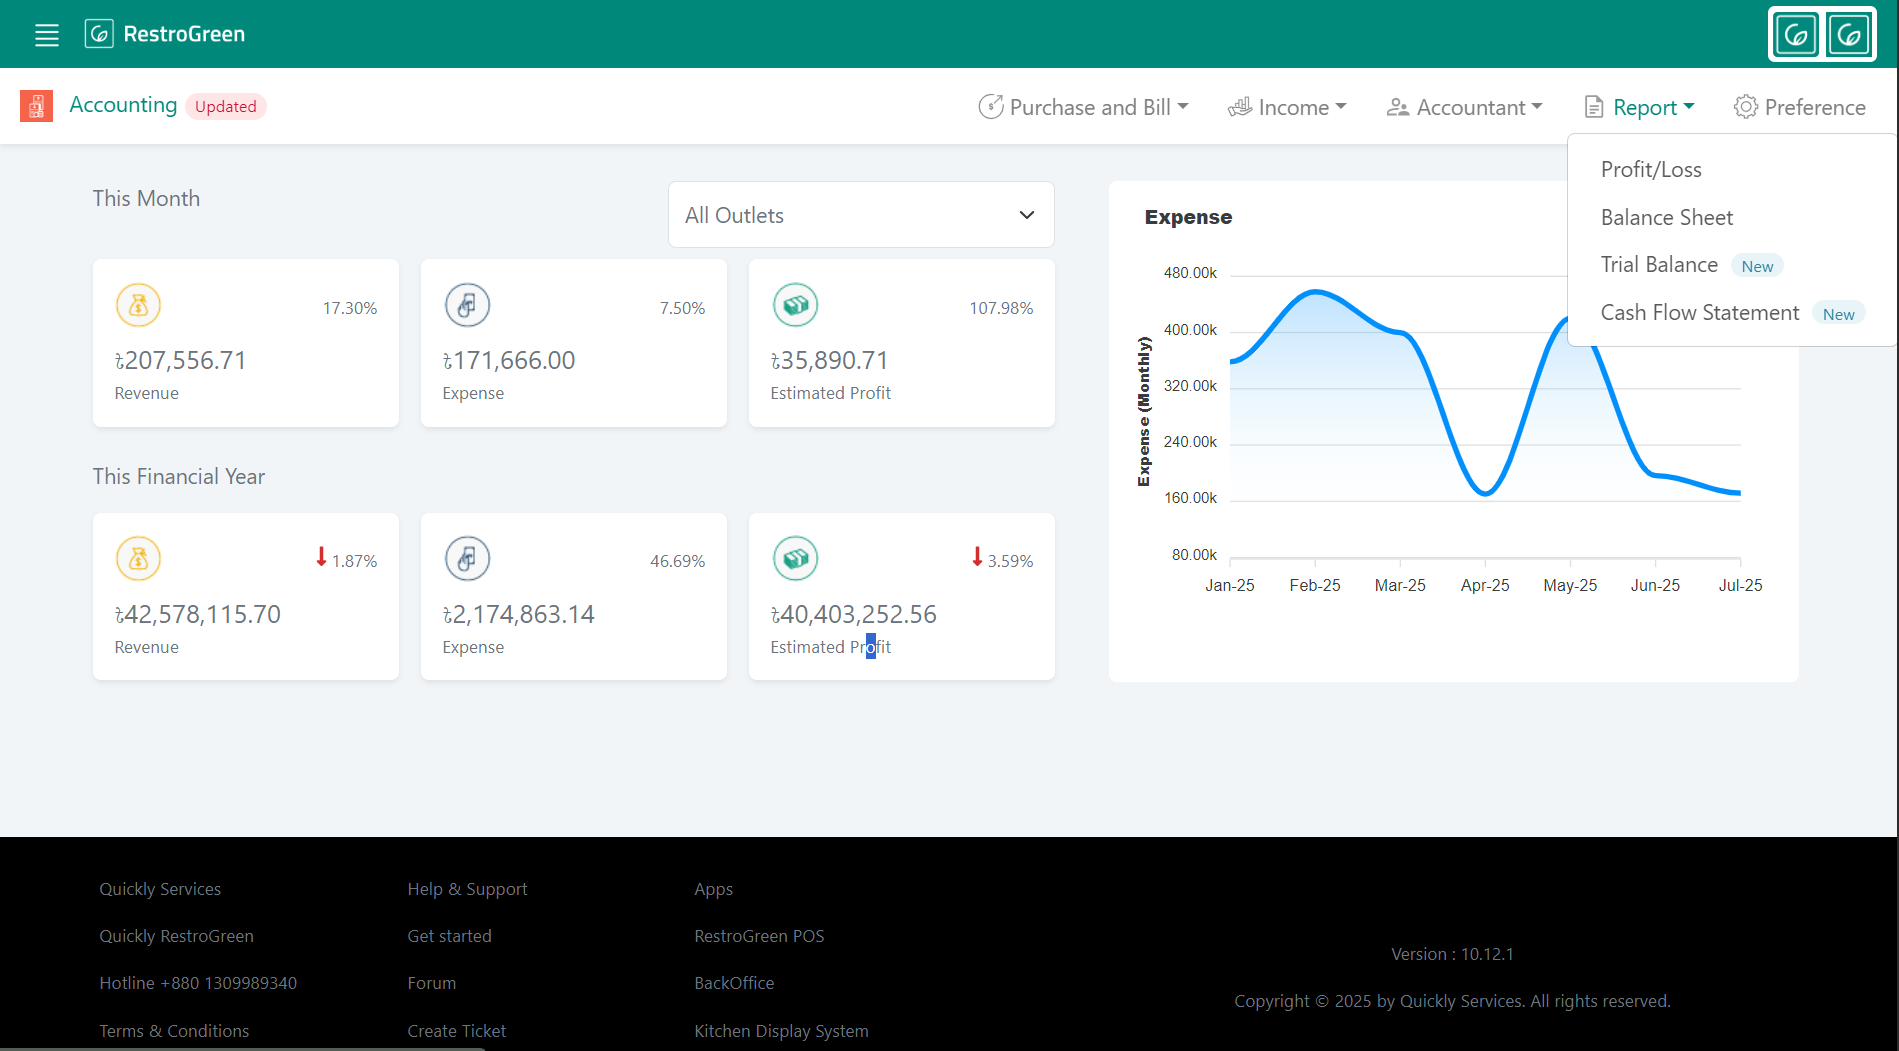Click the 46.69% yearly expense change value
This screenshot has height=1051, width=1899.
pos(677,561)
